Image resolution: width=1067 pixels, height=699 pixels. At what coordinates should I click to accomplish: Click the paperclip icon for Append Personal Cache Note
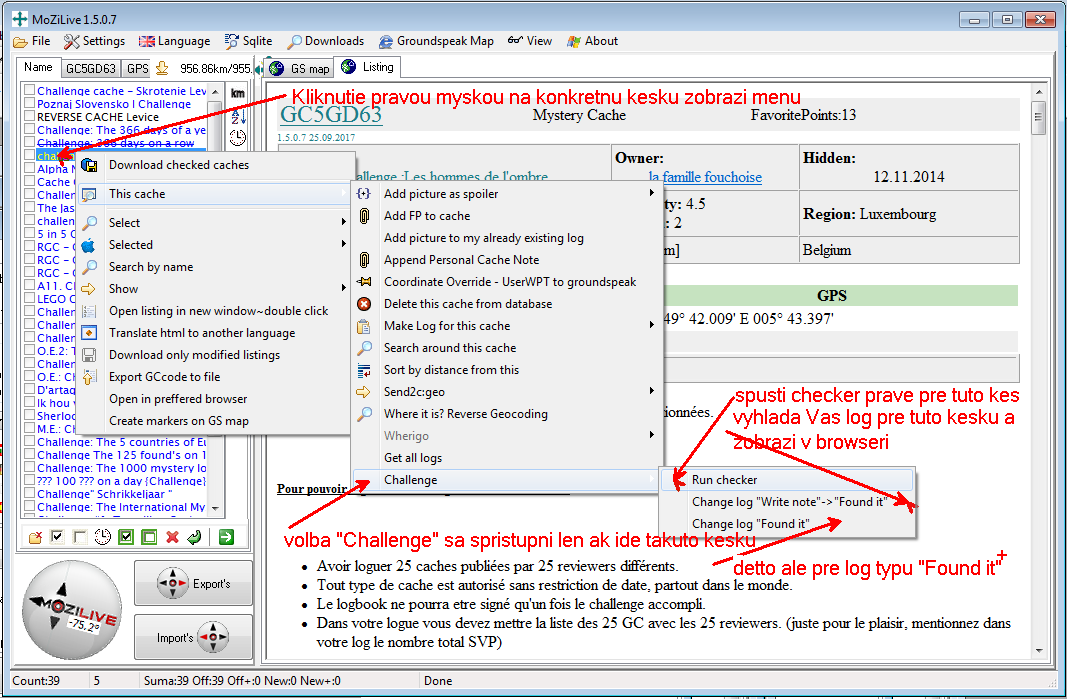pos(364,260)
